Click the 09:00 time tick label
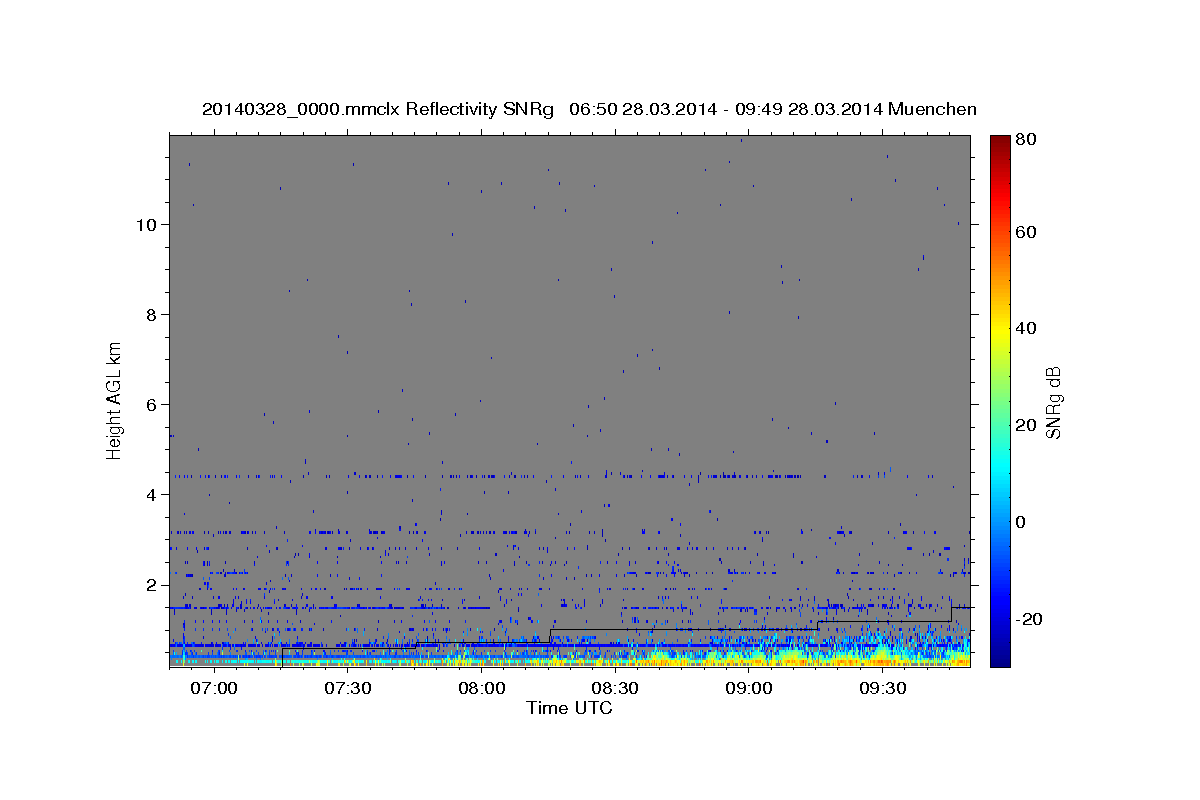This screenshot has height=800, width=1200. coord(748,688)
